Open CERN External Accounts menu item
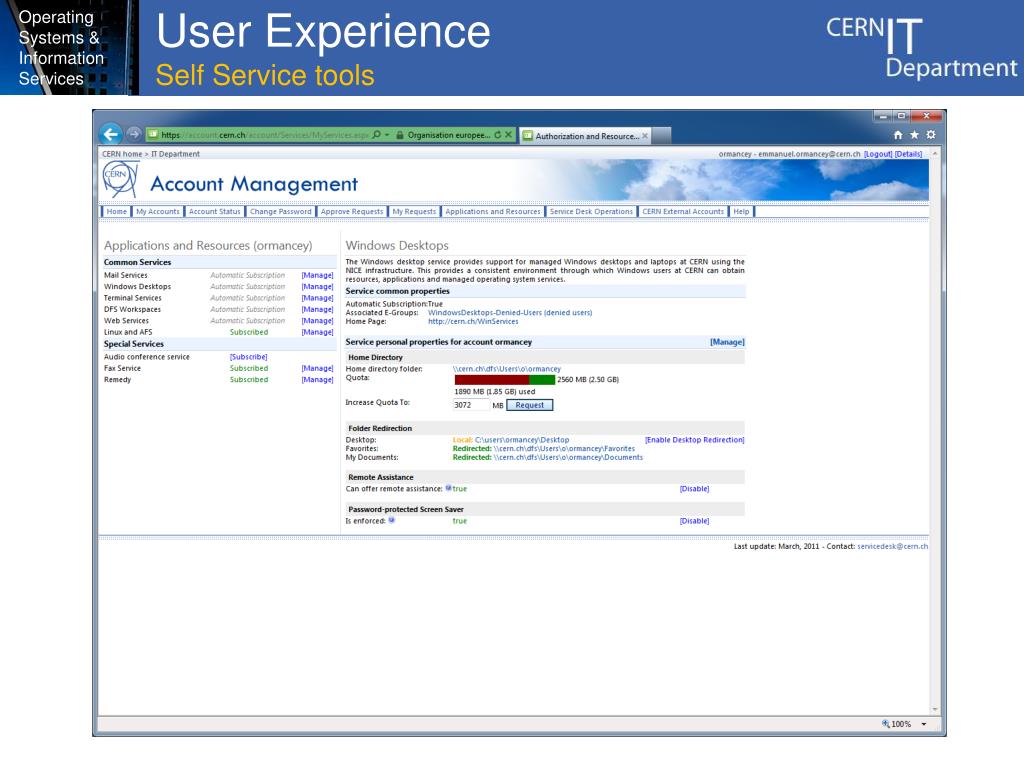Image resolution: width=1024 pixels, height=768 pixels. 683,212
